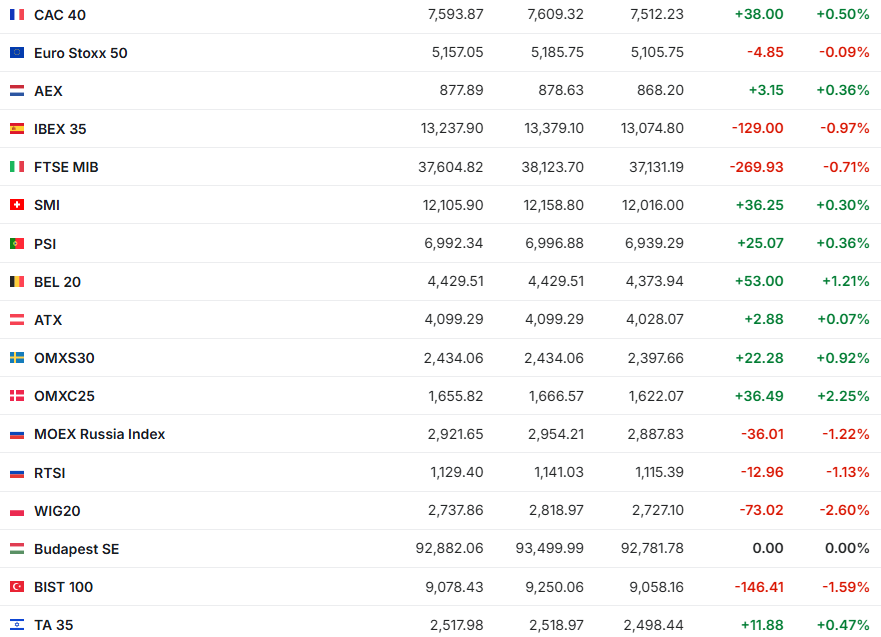
Task: Click the French flag icon beside CAC 40
Action: click(x=17, y=15)
